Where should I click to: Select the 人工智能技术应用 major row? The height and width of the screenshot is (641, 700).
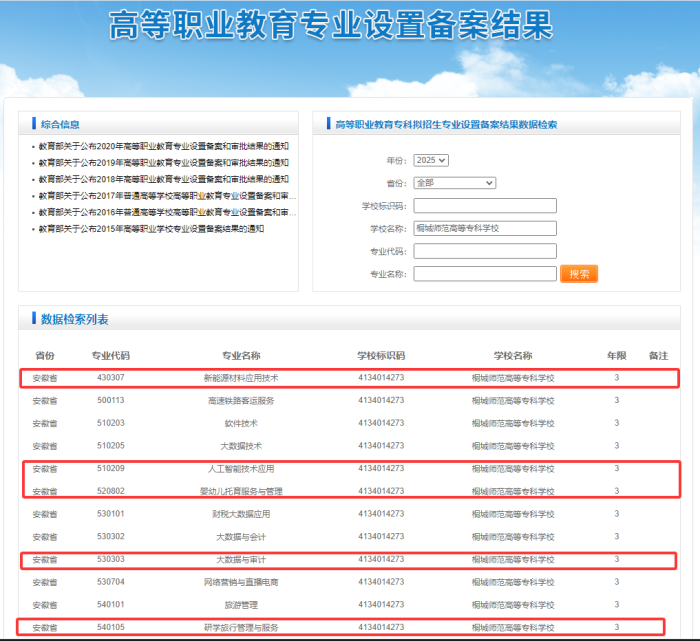(241, 468)
